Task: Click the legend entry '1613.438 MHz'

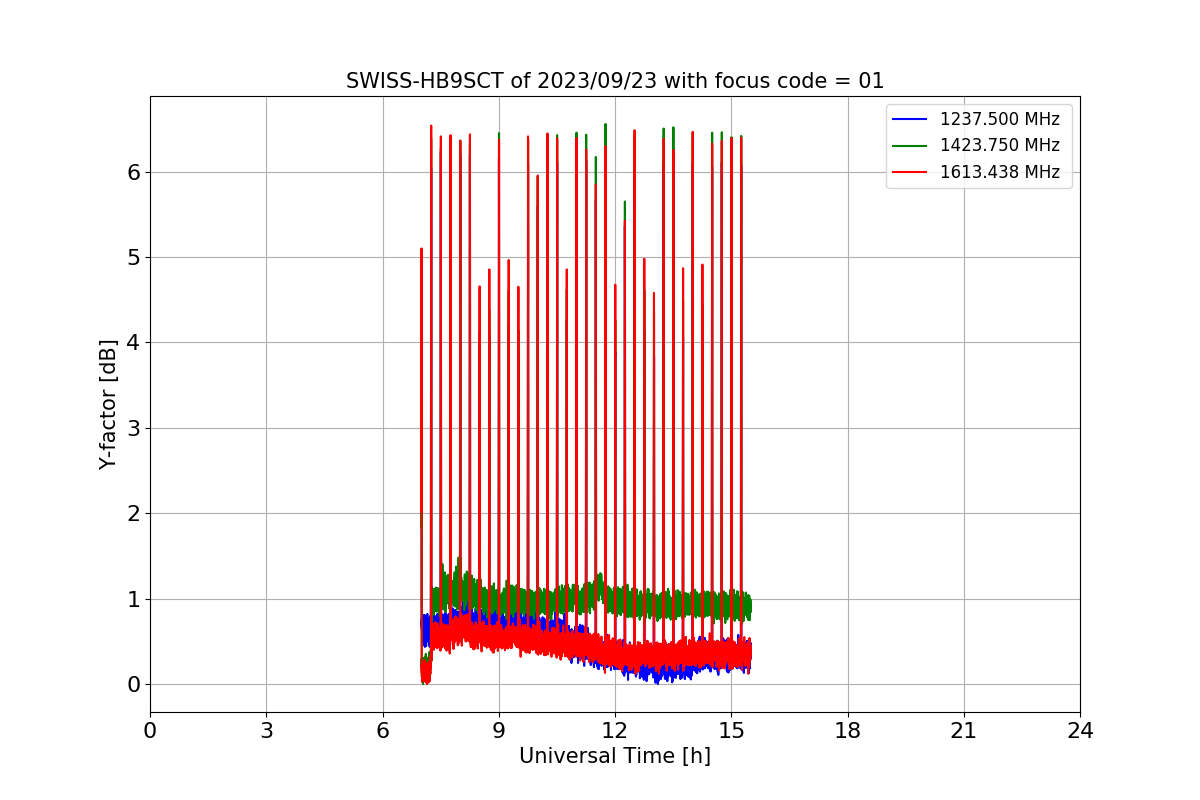Action: (x=999, y=172)
